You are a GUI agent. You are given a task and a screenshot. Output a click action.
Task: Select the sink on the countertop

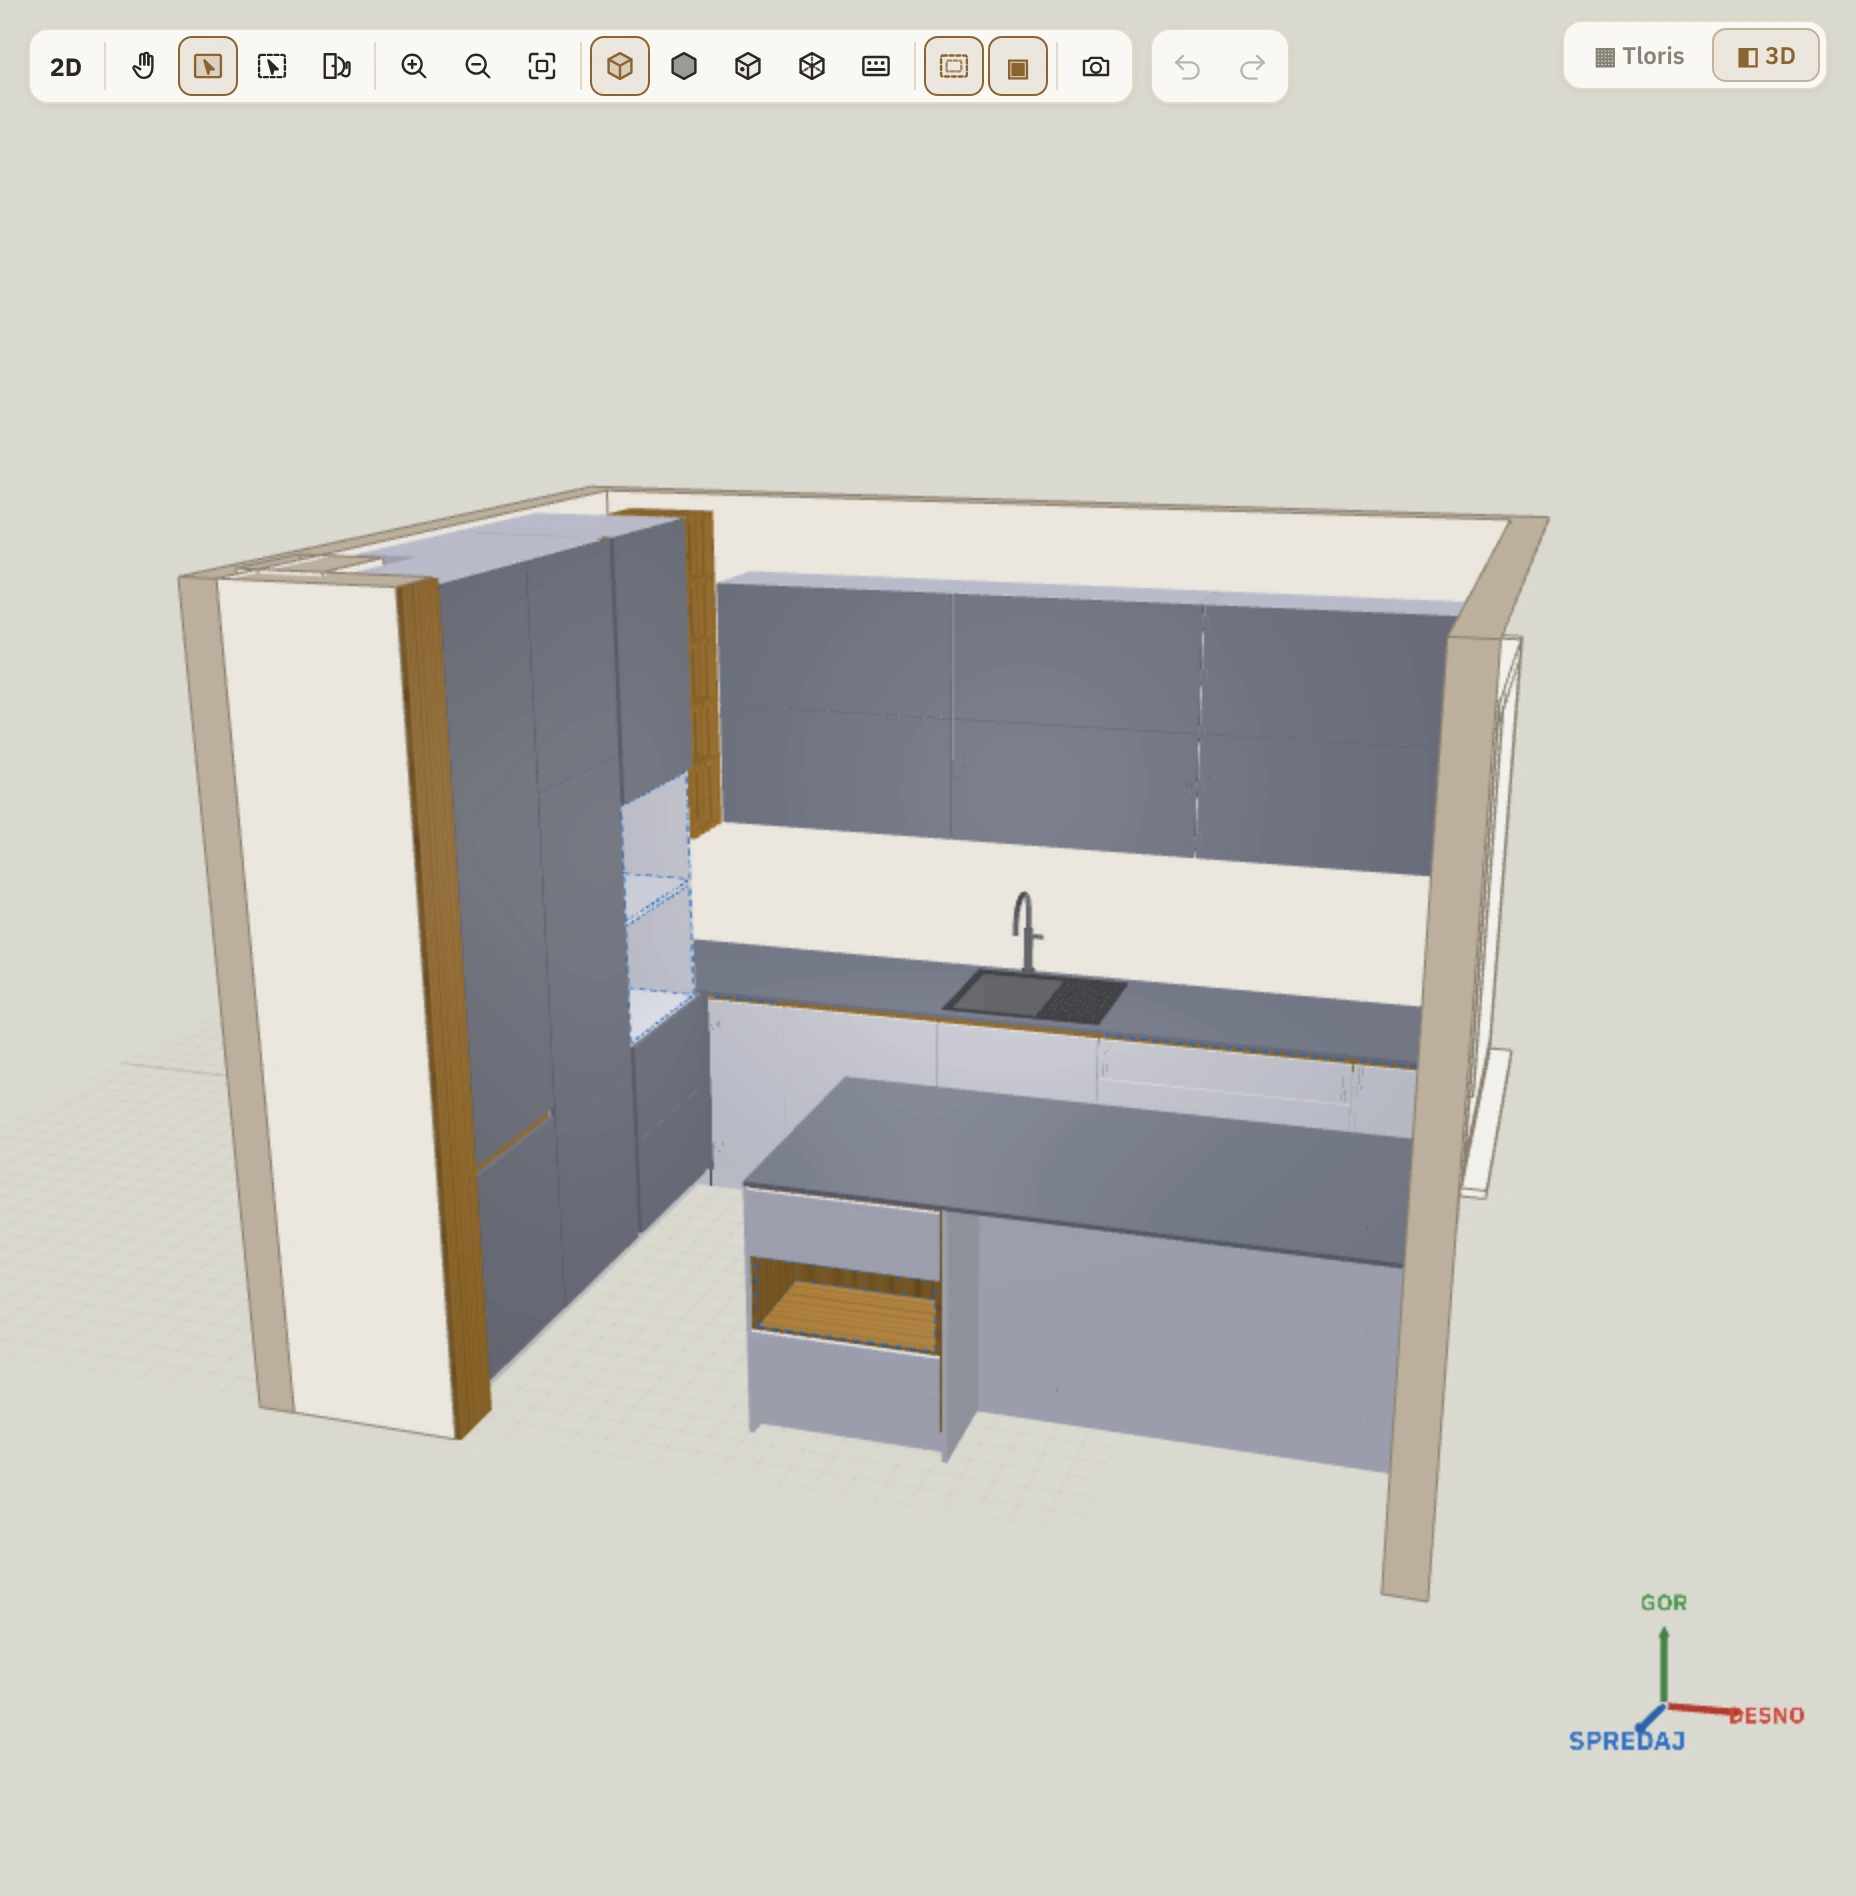coord(1035,997)
